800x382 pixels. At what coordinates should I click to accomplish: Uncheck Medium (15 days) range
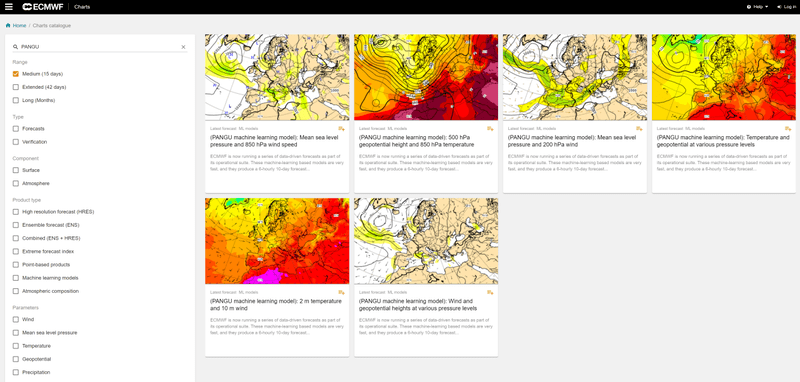pyautogui.click(x=16, y=74)
